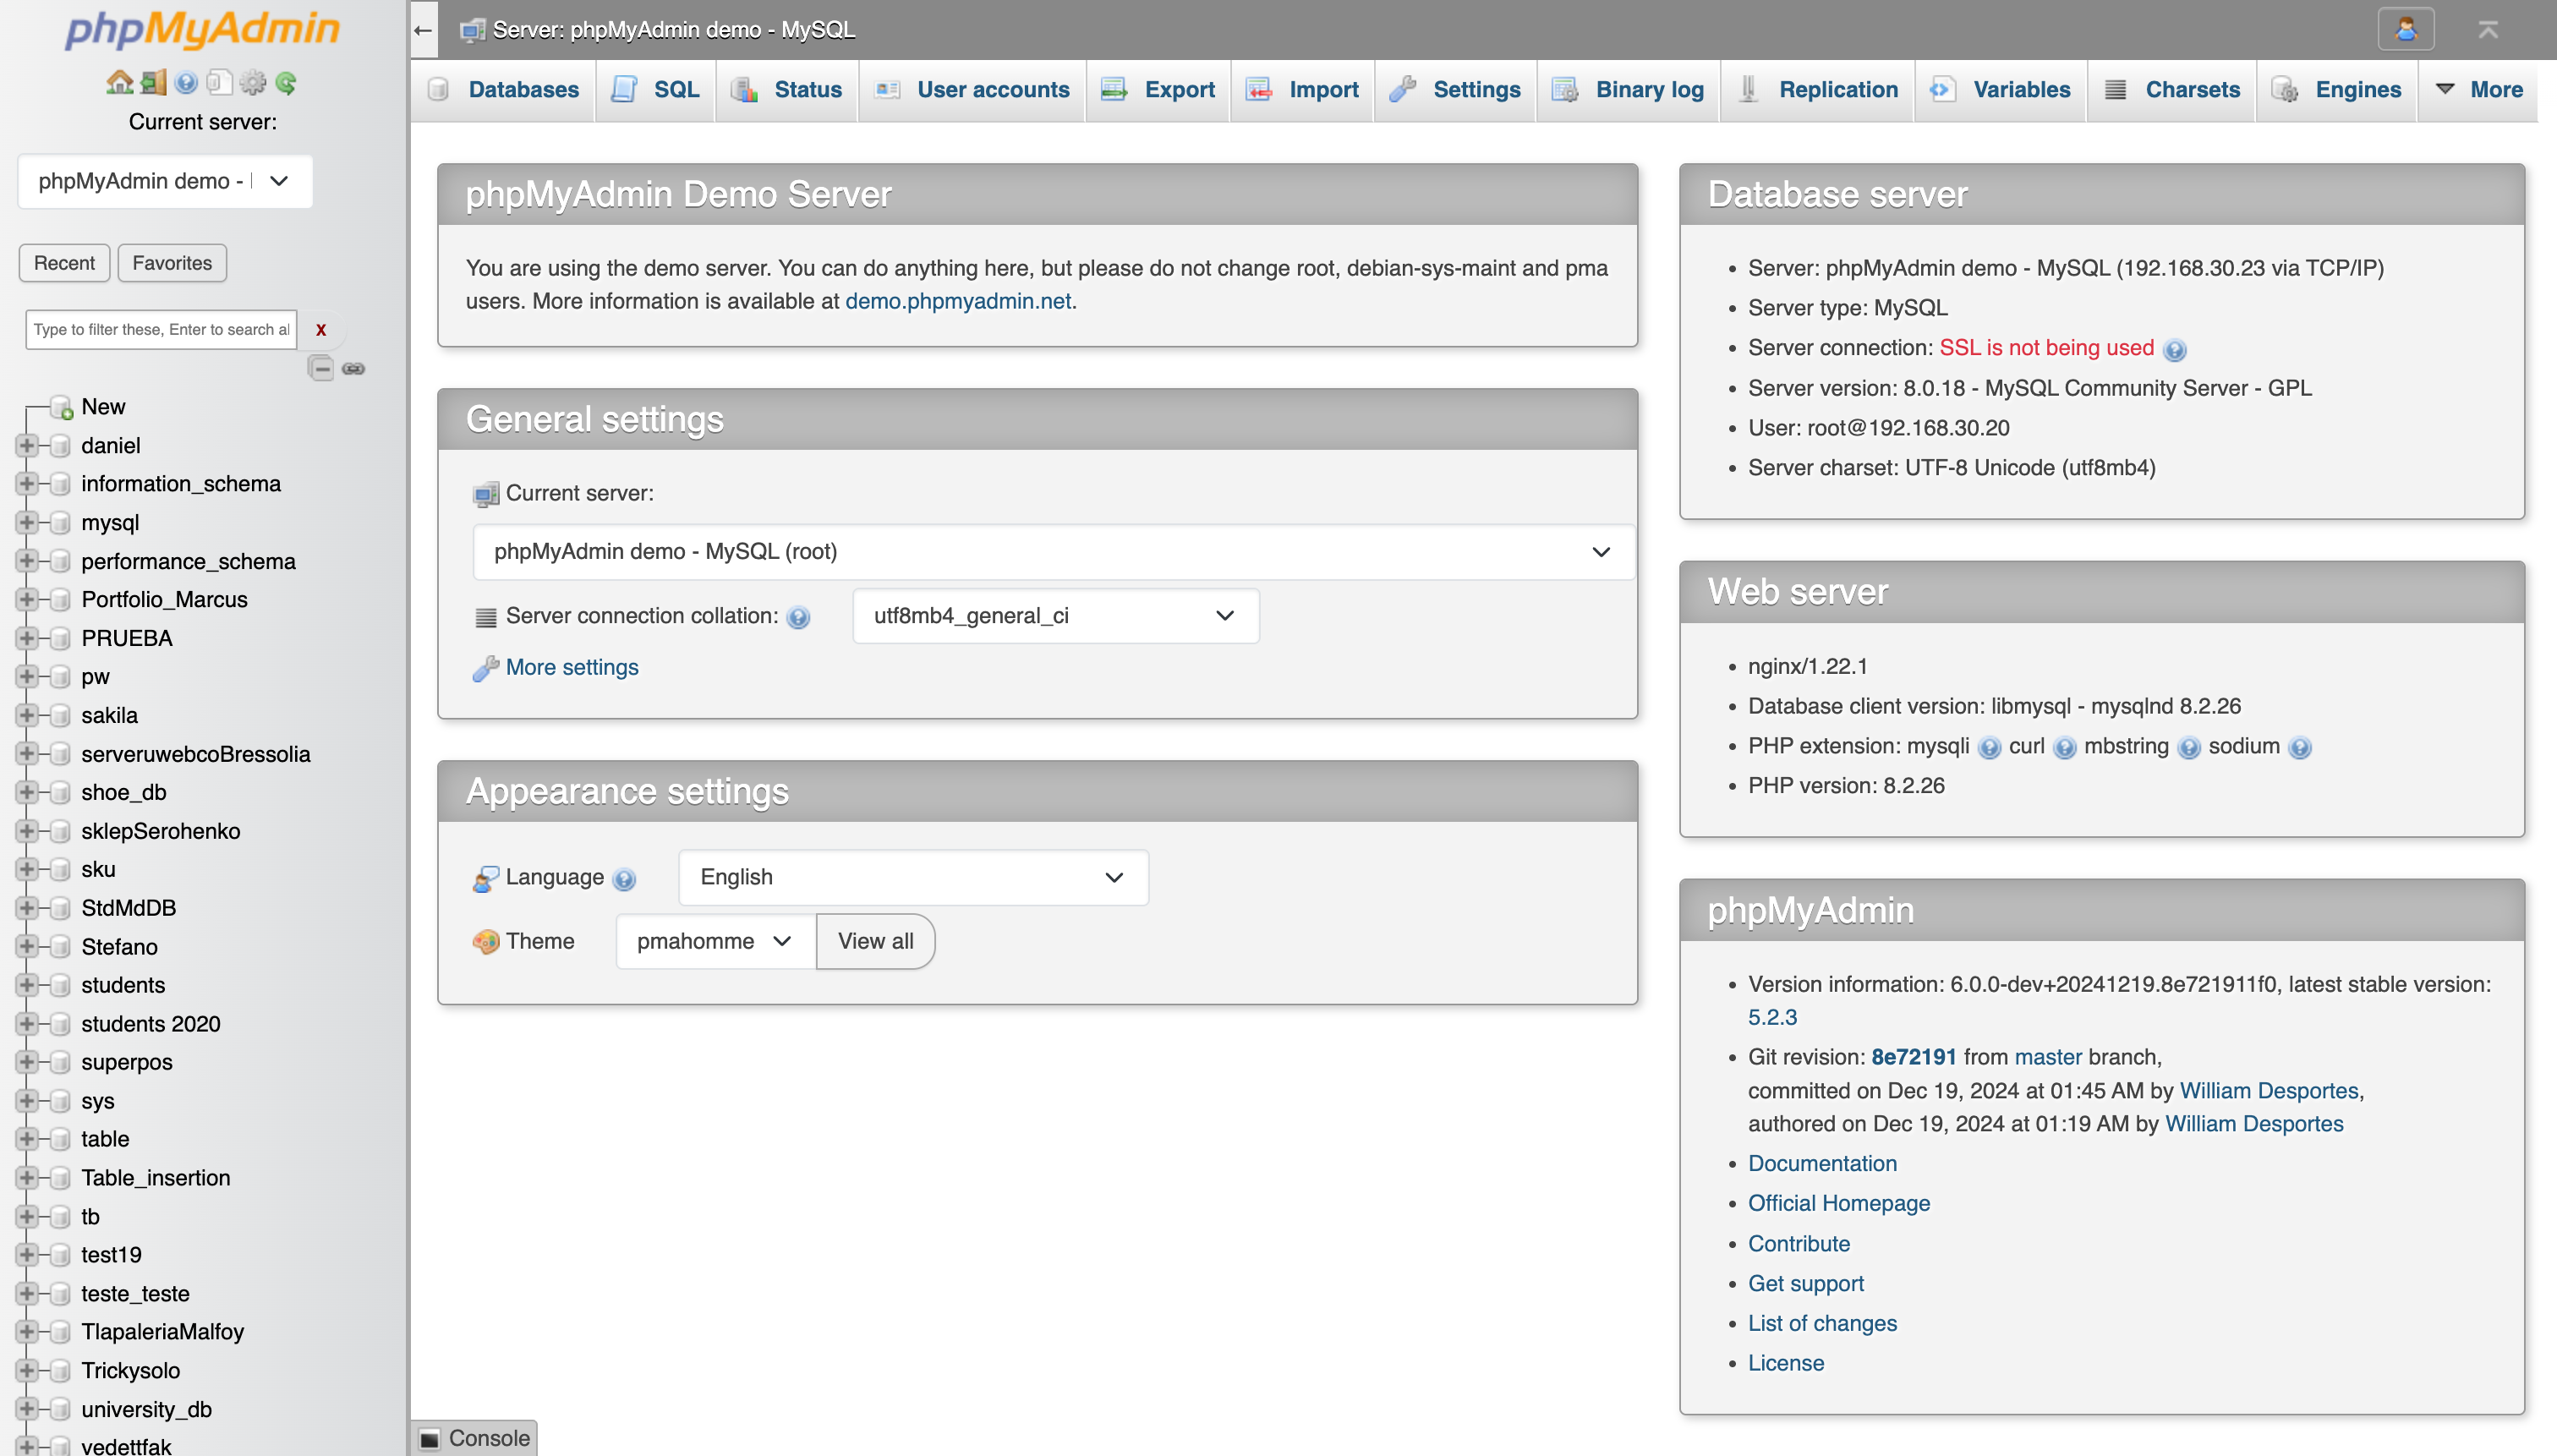Viewport: 2557px width, 1456px height.
Task: Select the TlapaleriaMalfoy database in the tree
Action: coord(162,1331)
